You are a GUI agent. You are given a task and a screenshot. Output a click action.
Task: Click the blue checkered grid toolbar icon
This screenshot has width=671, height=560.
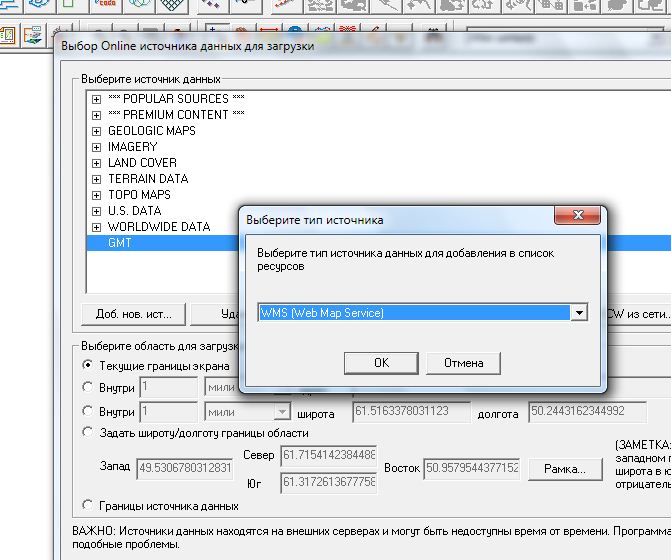point(173,5)
